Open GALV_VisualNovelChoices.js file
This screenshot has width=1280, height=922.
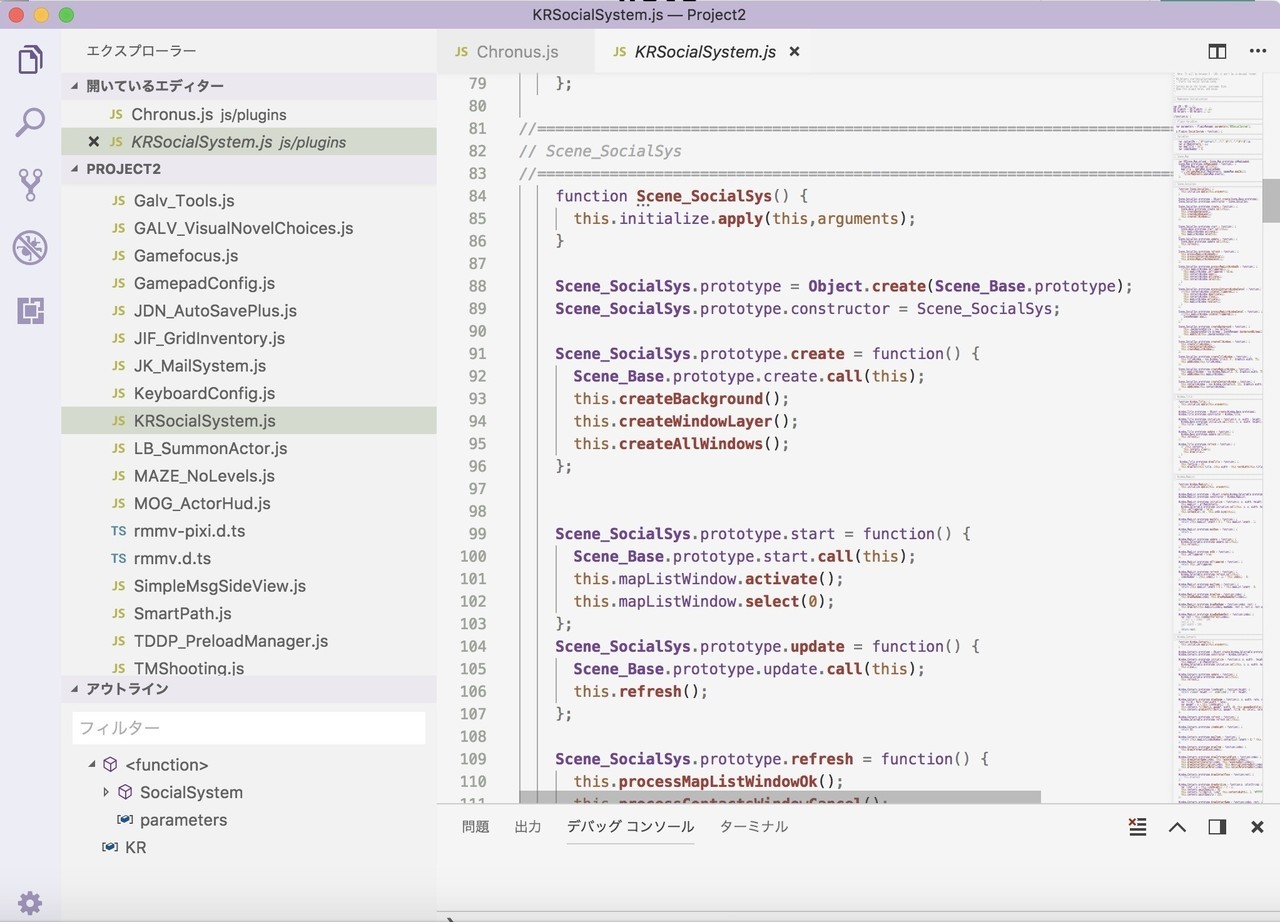pyautogui.click(x=249, y=228)
